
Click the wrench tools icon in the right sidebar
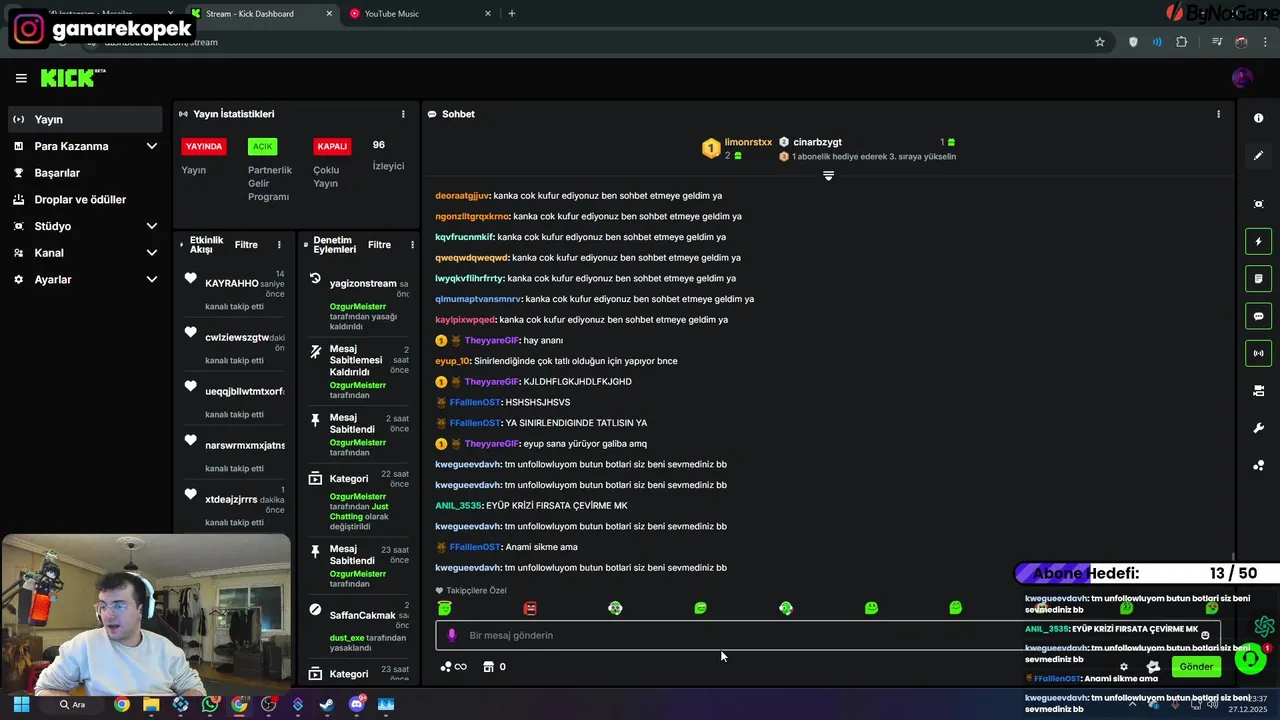1258,428
